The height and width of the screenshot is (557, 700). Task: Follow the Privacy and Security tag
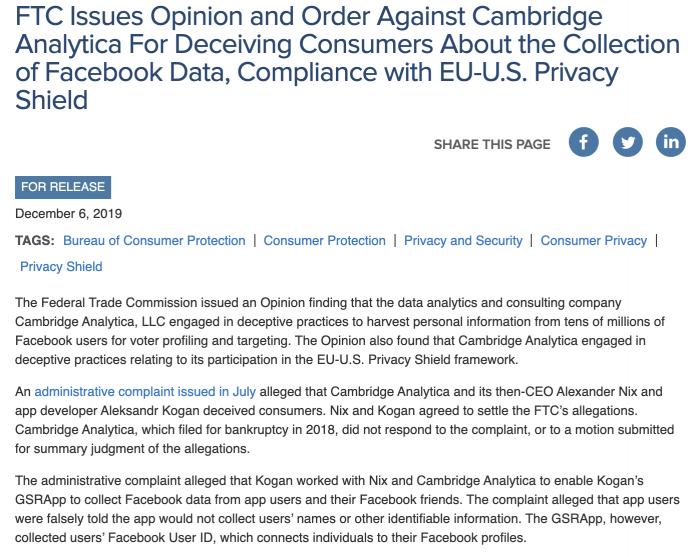[463, 241]
